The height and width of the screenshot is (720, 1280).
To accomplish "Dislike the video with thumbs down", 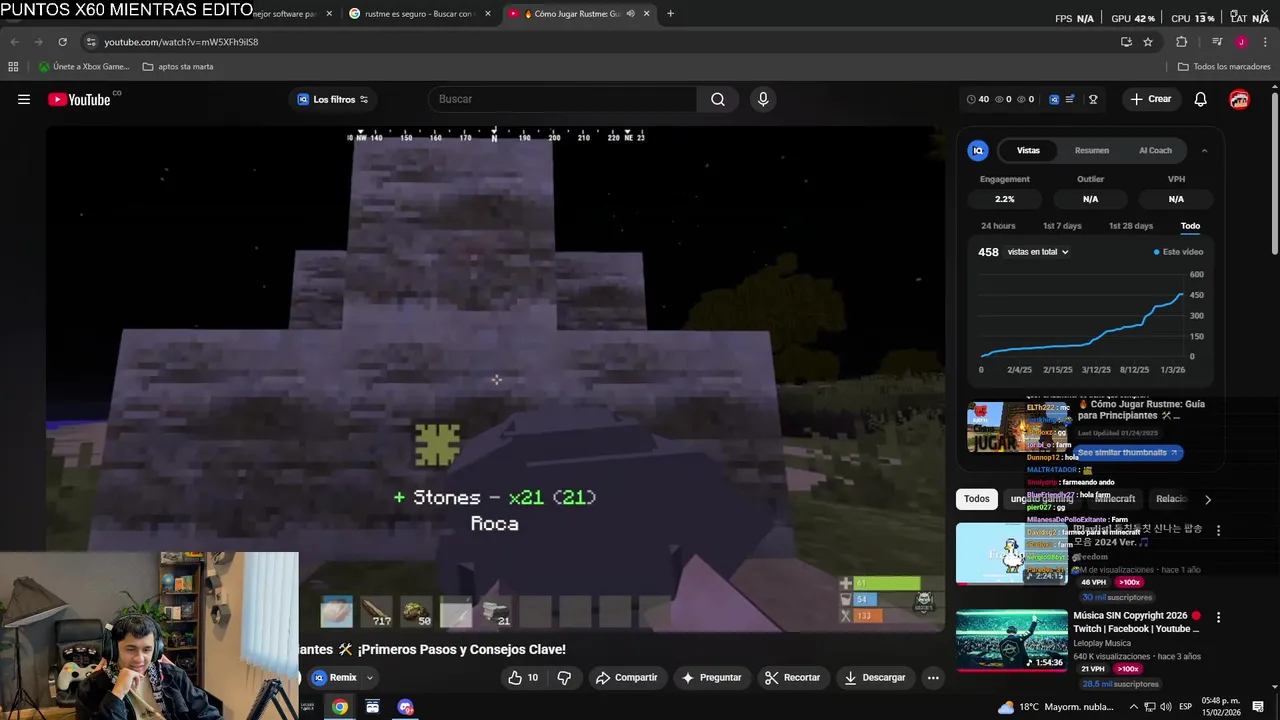I will [564, 677].
